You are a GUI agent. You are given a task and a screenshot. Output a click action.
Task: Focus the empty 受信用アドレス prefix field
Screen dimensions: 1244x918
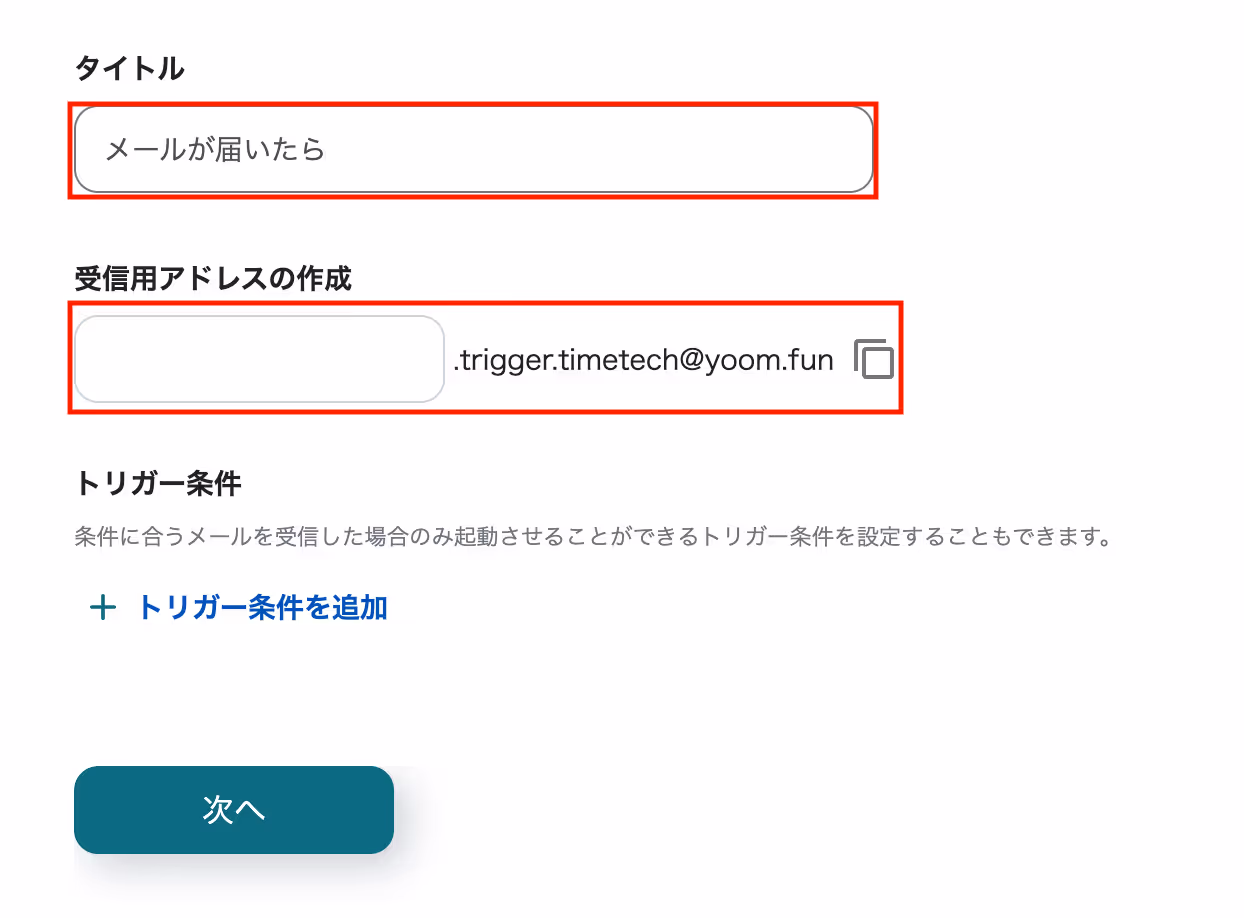(259, 359)
